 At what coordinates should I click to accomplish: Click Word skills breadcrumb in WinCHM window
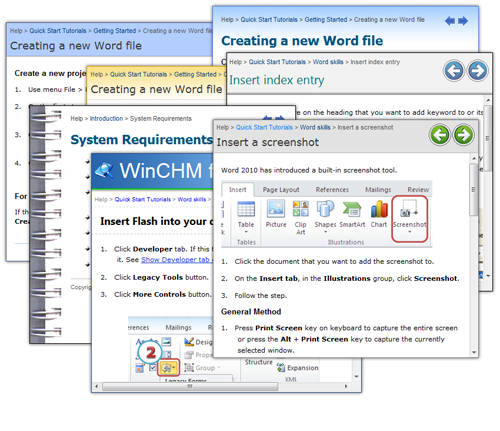[192, 199]
